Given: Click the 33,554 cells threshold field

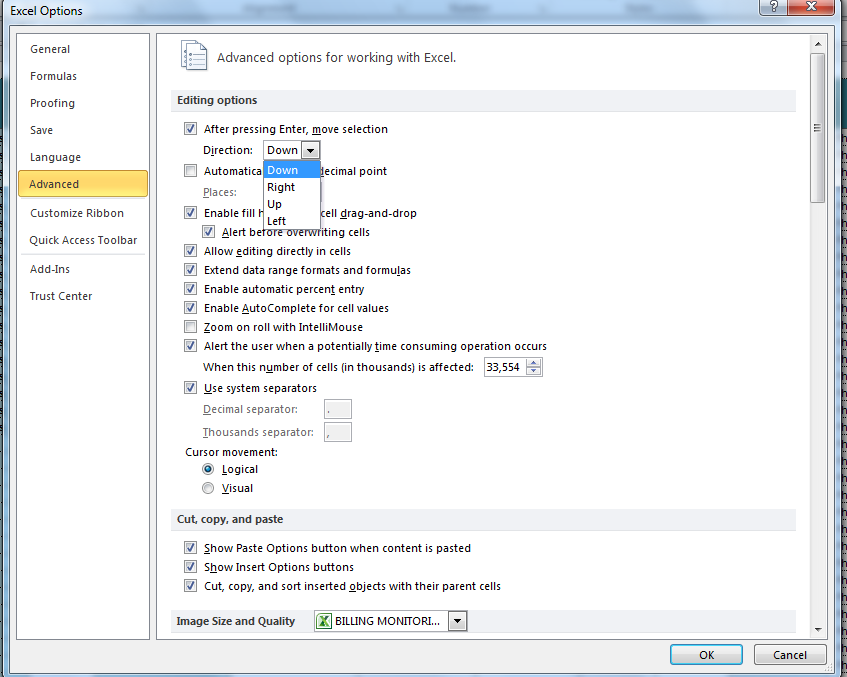Looking at the screenshot, I should (506, 367).
